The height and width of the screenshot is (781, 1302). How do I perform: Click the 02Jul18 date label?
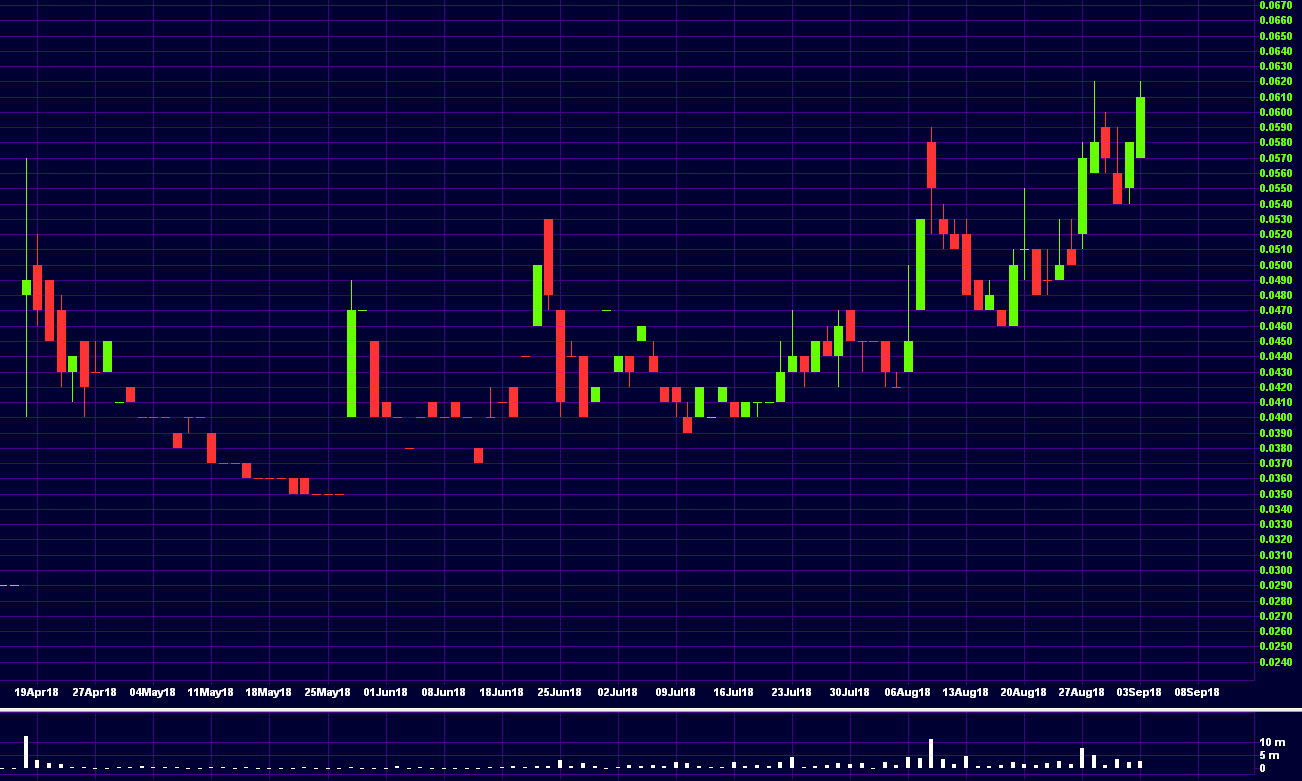pos(618,692)
